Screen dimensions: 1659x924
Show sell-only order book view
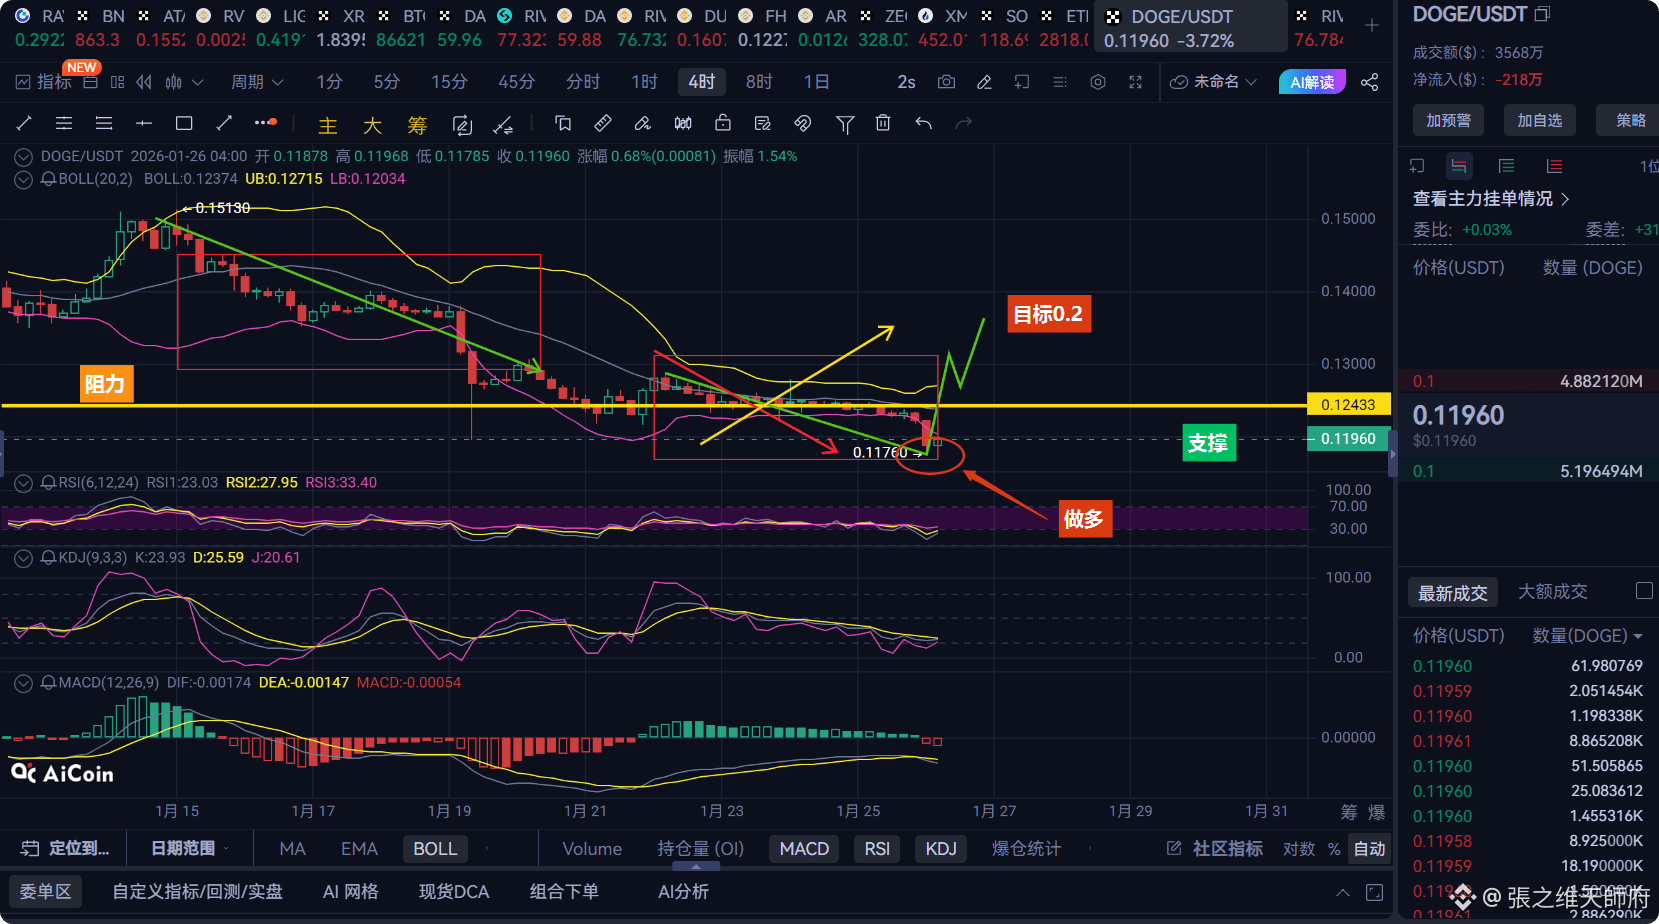coord(1554,166)
